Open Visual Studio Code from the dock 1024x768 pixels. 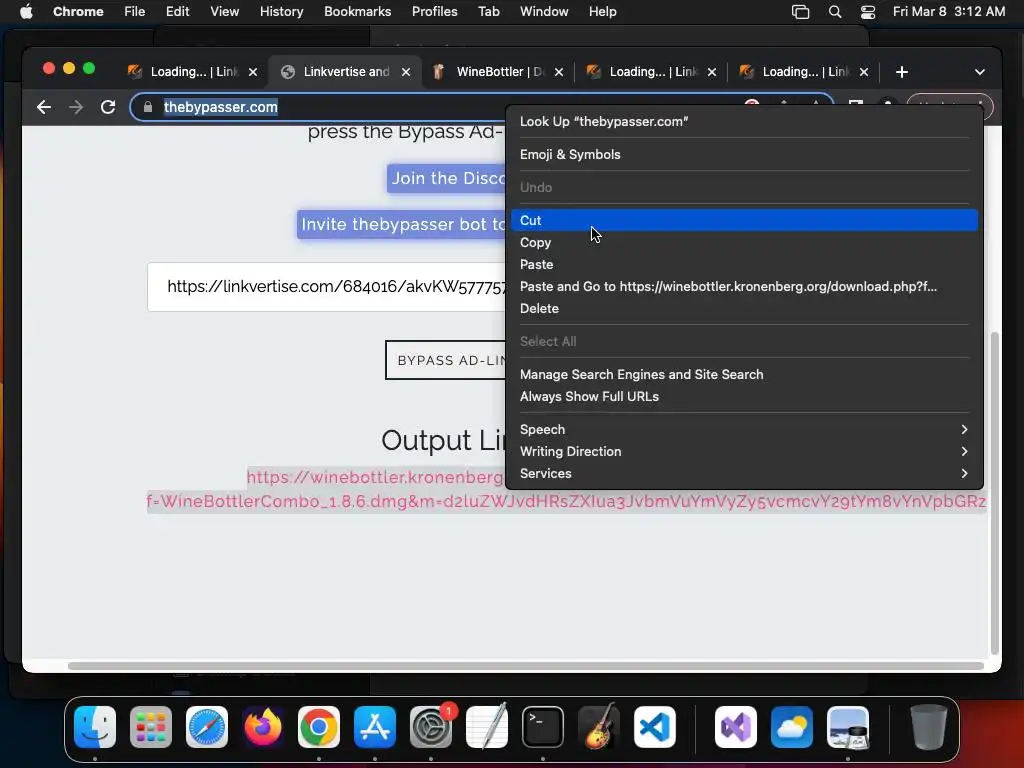(x=655, y=727)
